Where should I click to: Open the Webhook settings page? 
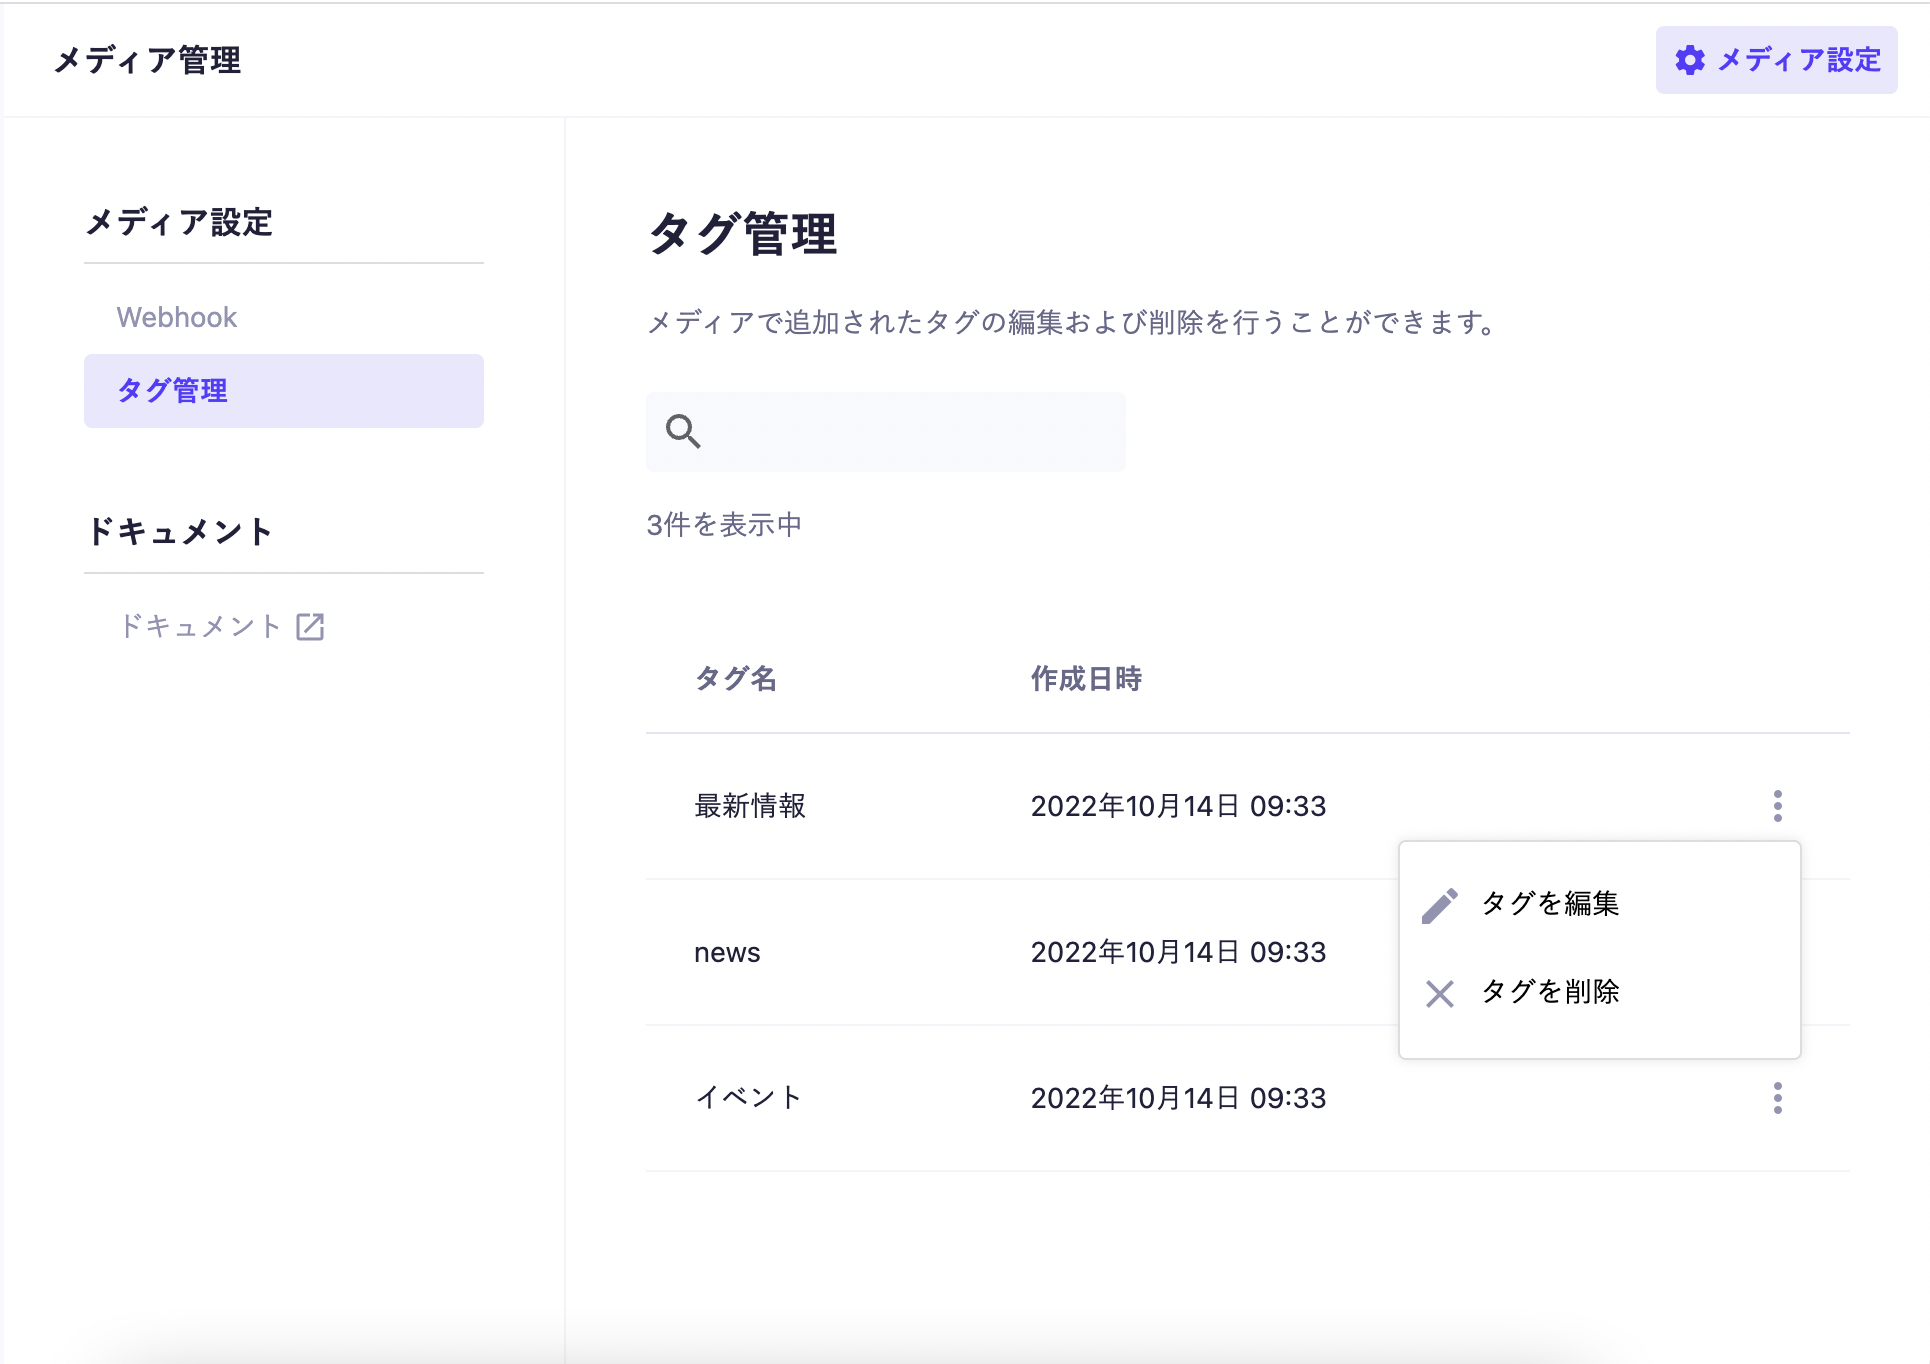(x=177, y=317)
